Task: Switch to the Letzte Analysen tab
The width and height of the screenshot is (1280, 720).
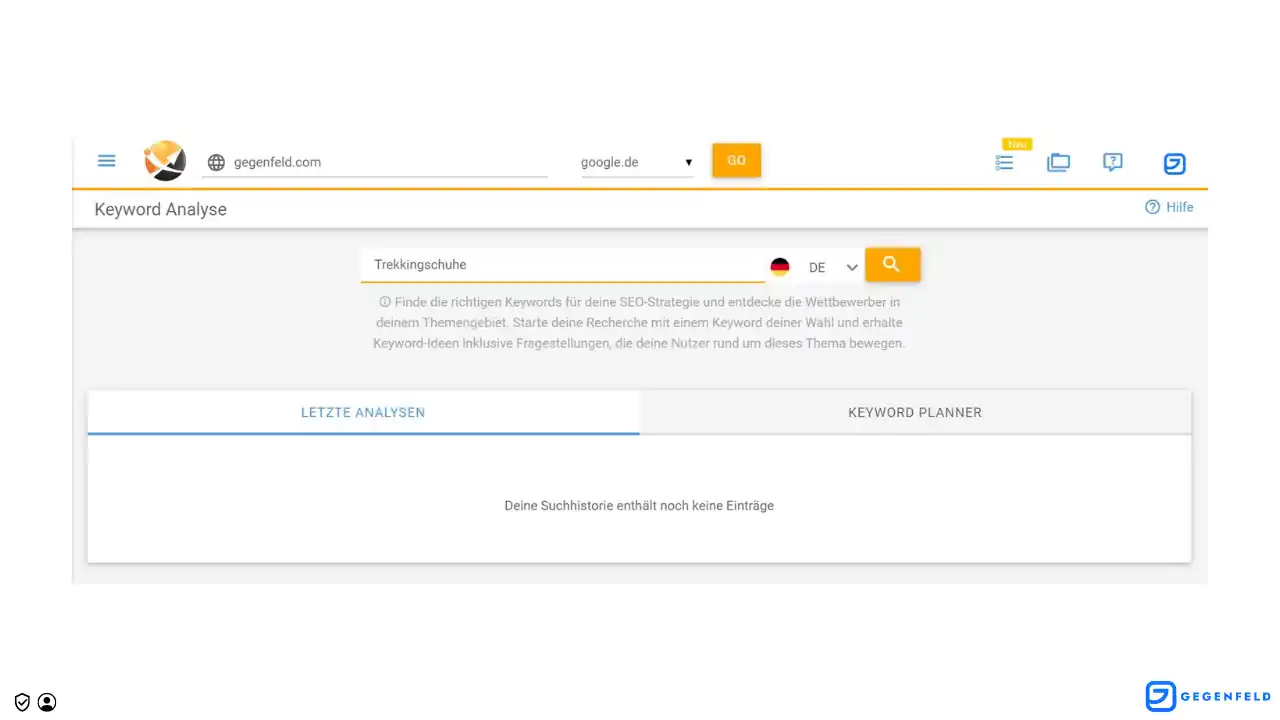Action: (363, 412)
